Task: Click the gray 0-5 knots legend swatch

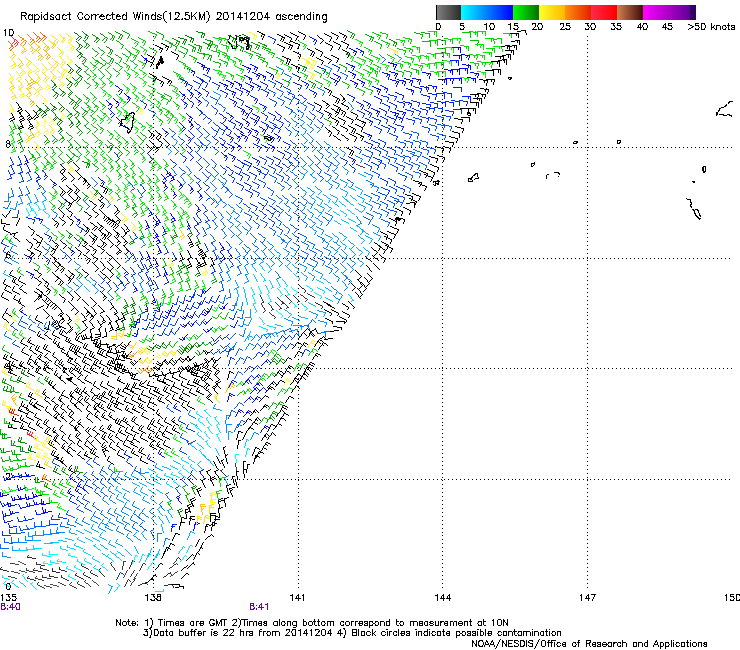Action: 448,12
